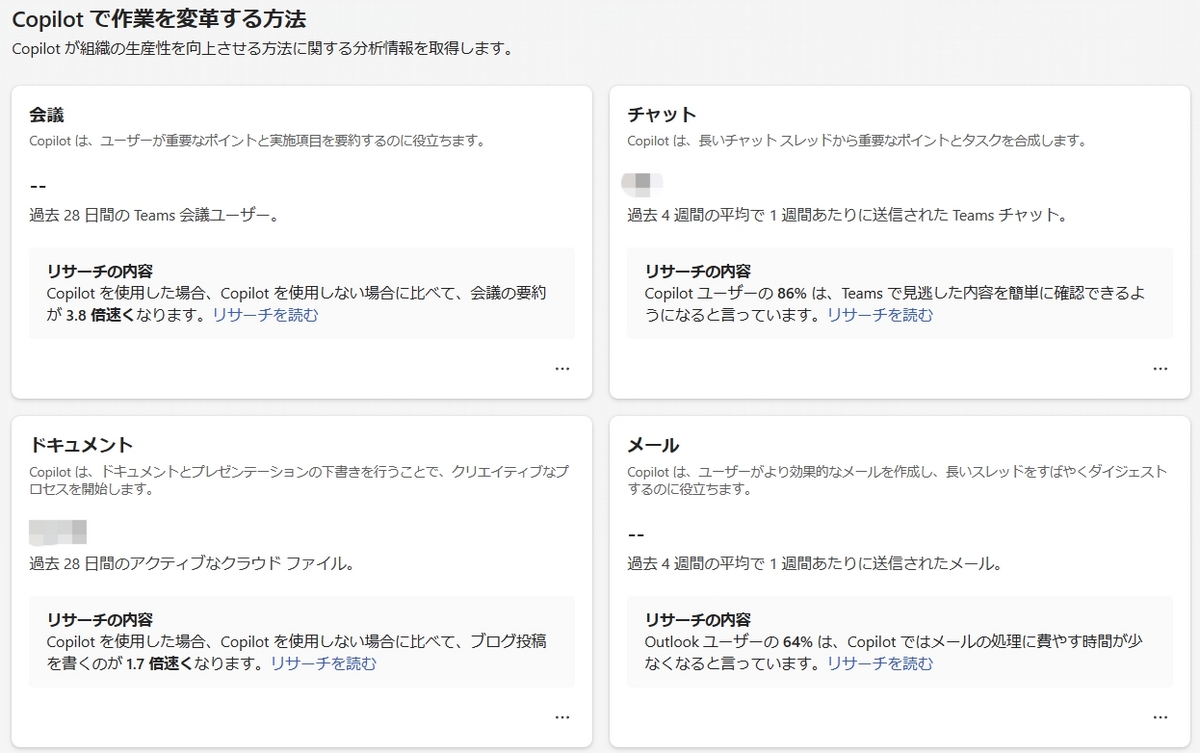1200x753 pixels.
Task: Open more options menu on チャット card
Action: (x=1160, y=368)
